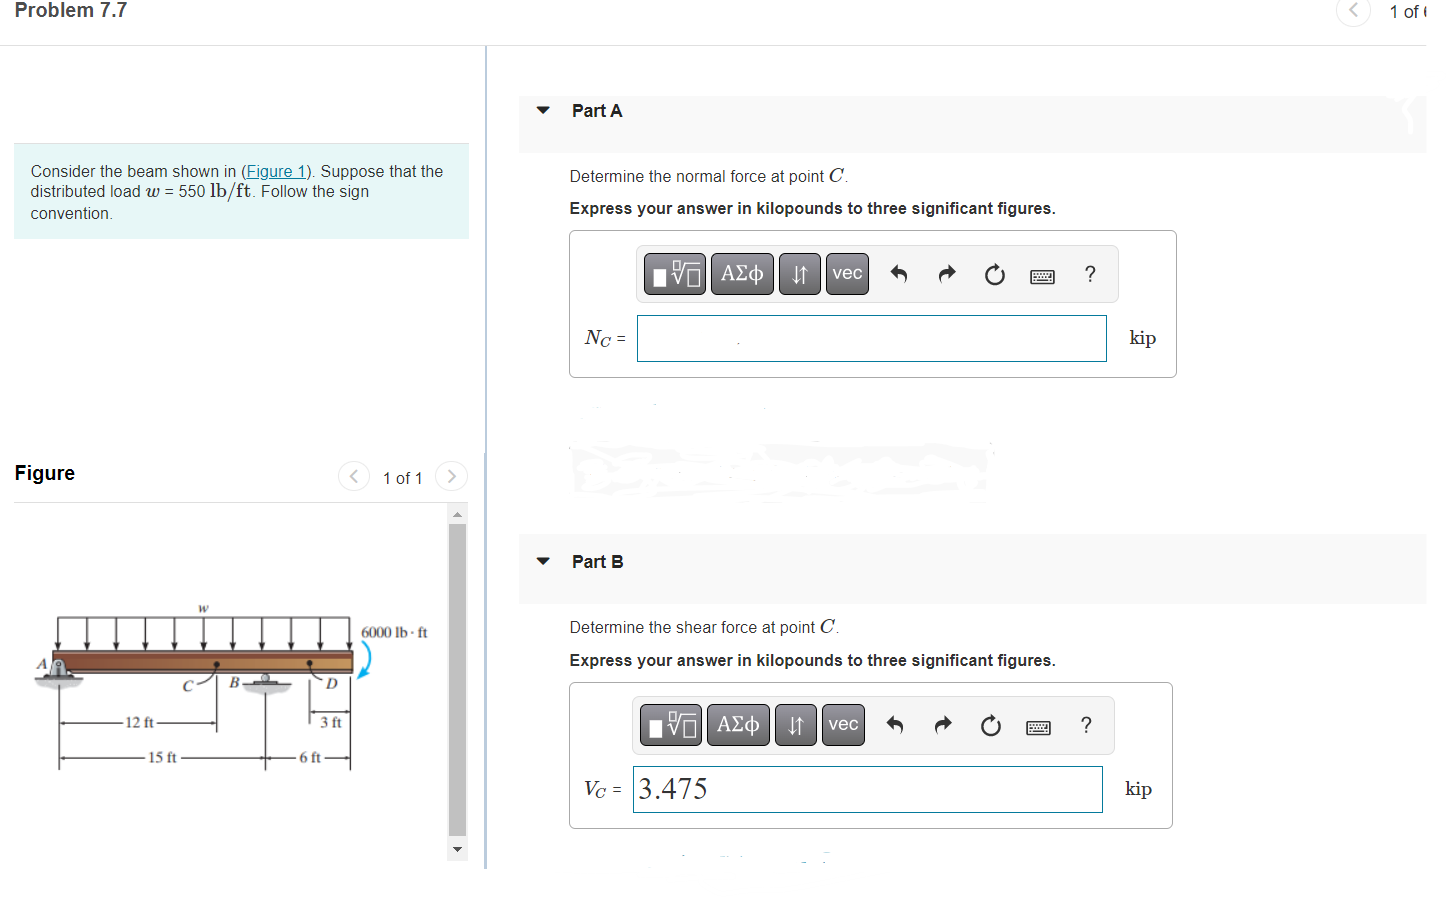Image resolution: width=1448 pixels, height=897 pixels.
Task: Click subscript/superscript arrows button in Part B
Action: [796, 724]
